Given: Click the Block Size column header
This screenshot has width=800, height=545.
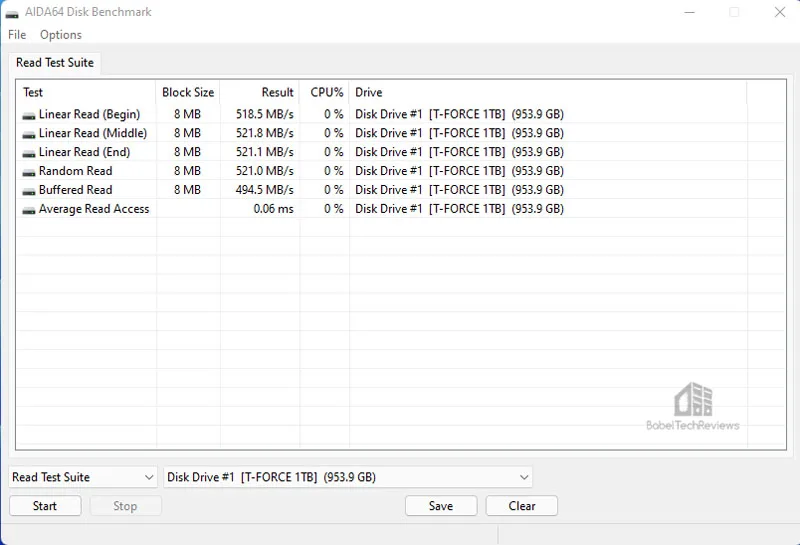Looking at the screenshot, I should pos(188,92).
